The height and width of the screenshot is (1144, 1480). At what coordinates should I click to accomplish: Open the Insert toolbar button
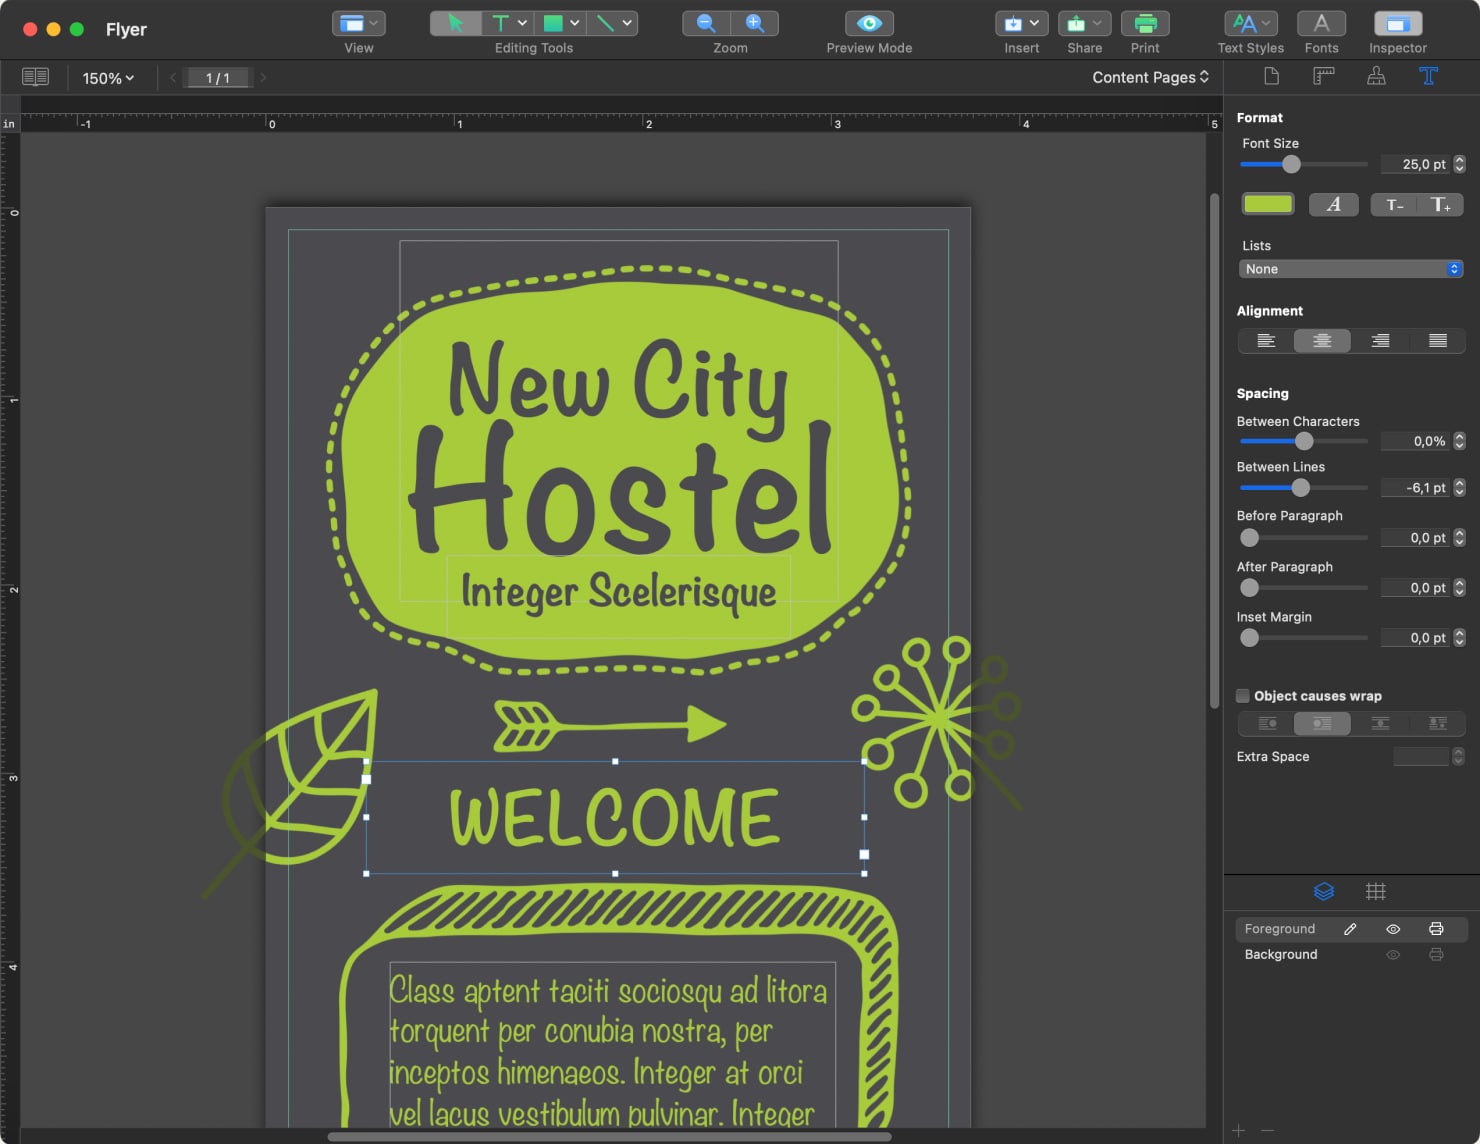click(1021, 23)
